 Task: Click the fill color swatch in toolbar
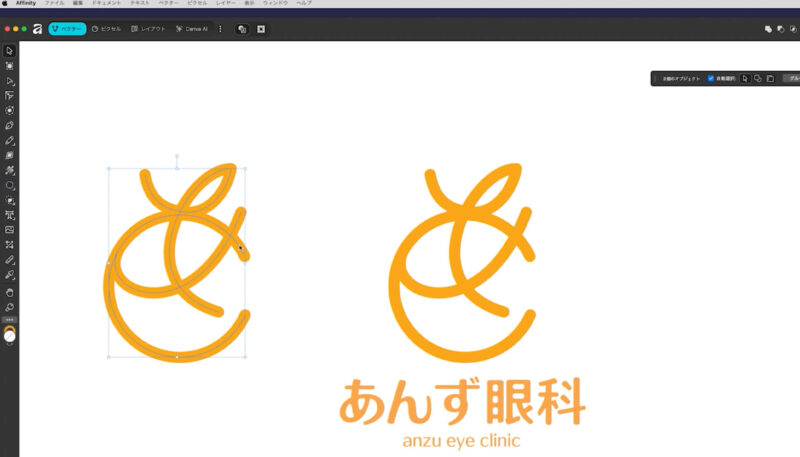pos(9,337)
